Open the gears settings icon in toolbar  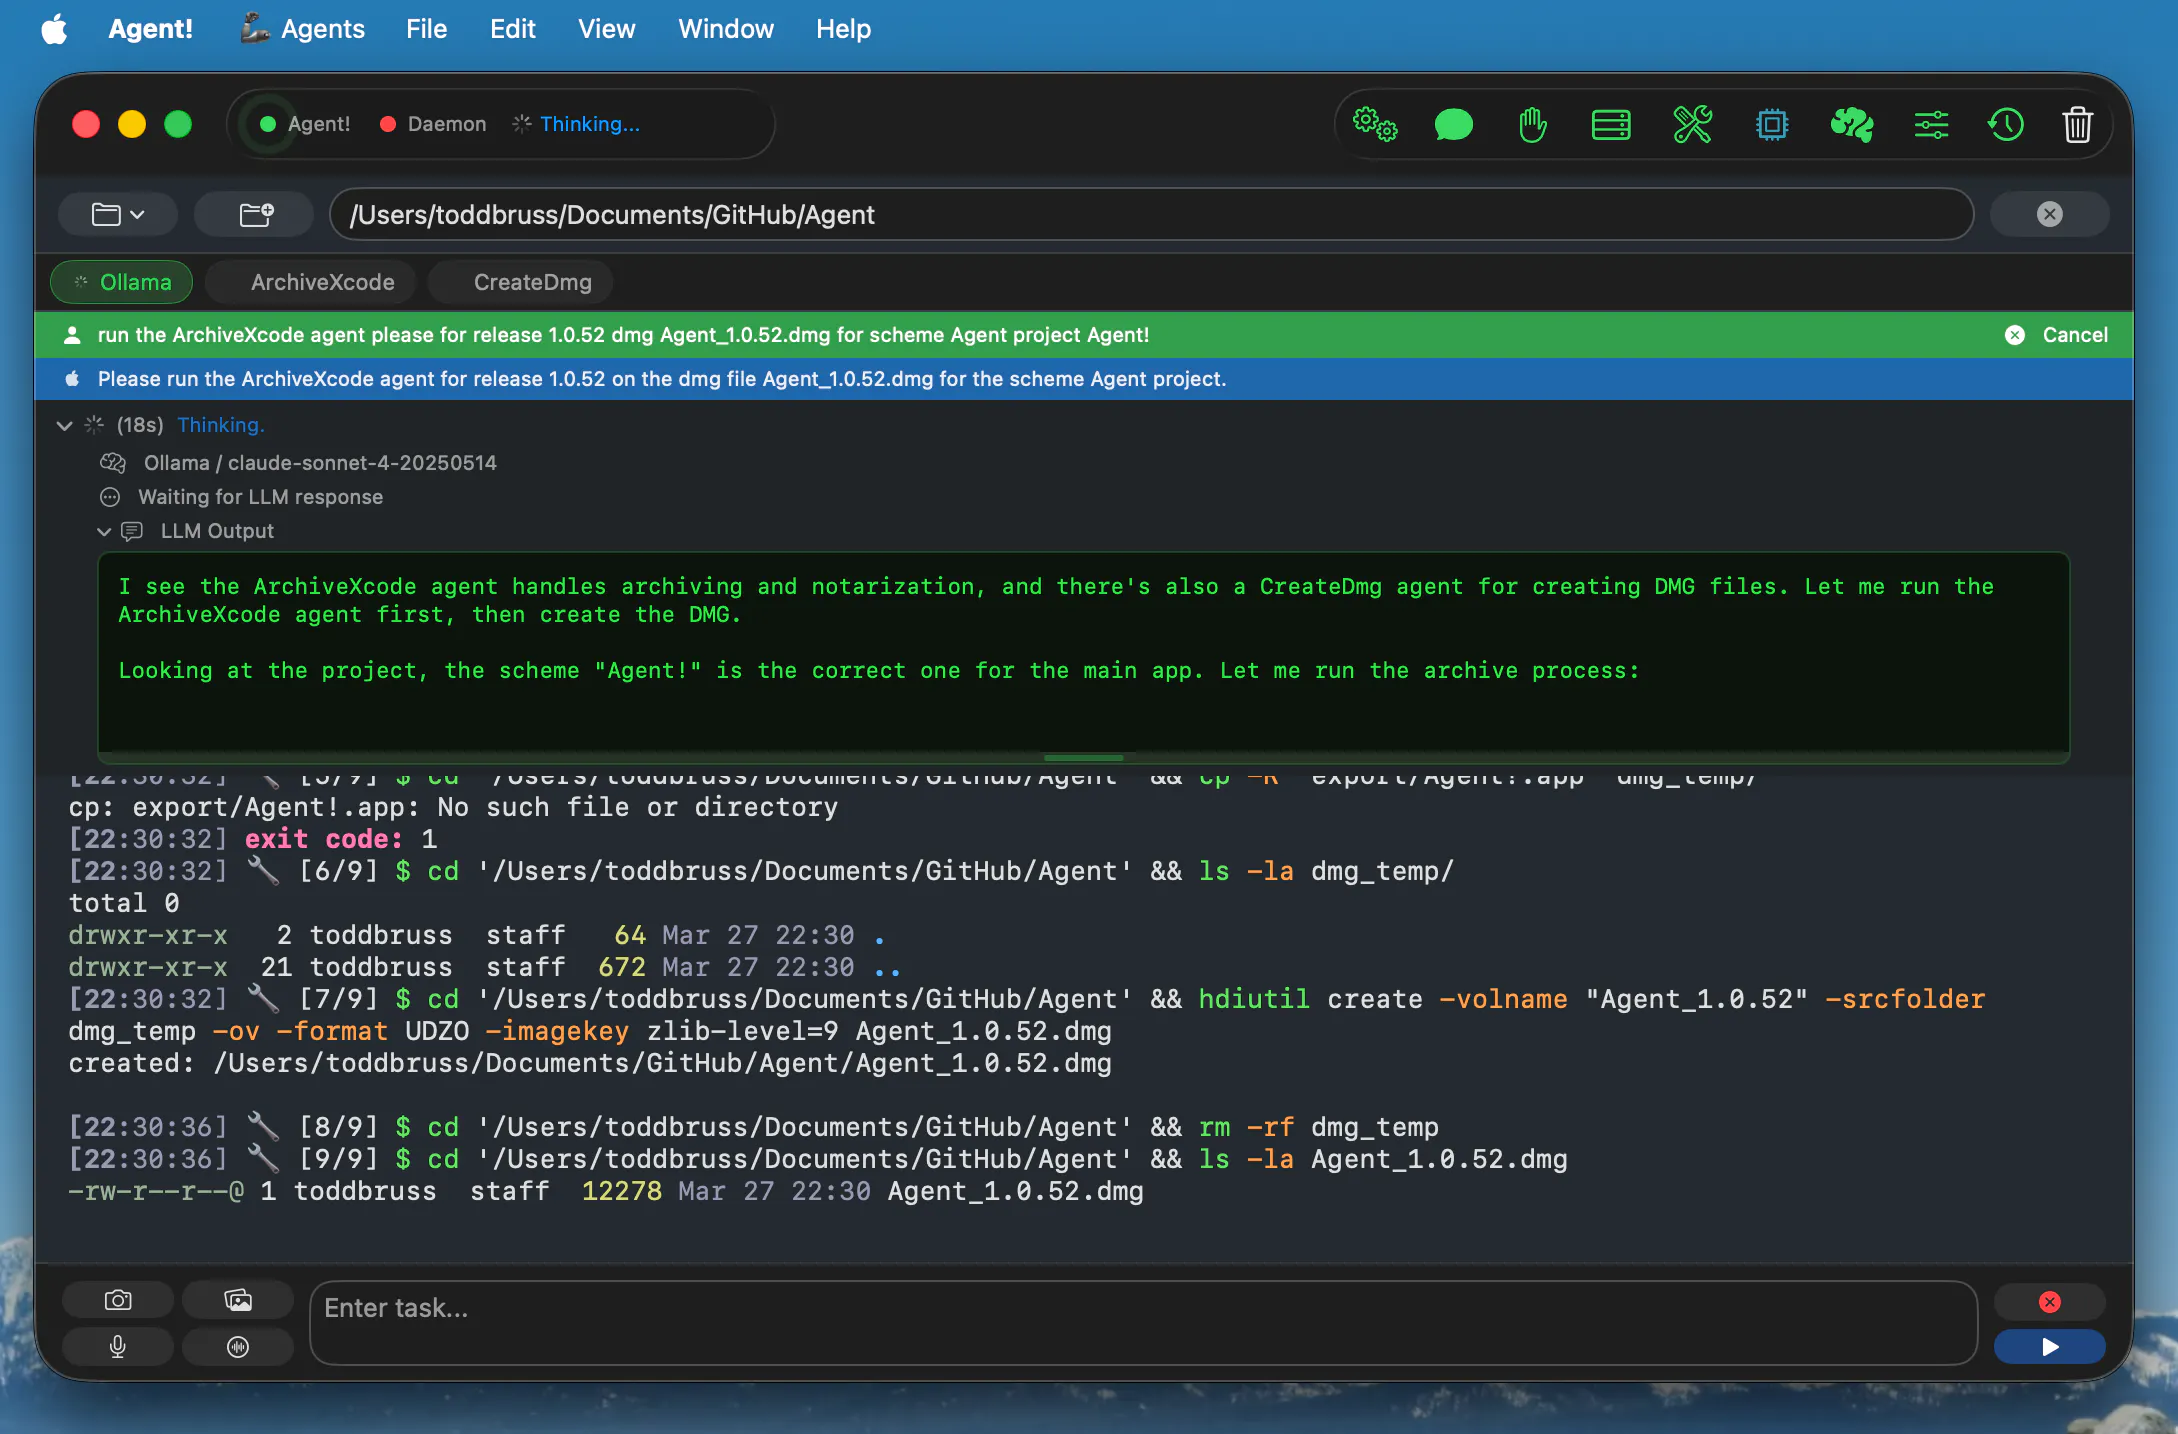click(x=1374, y=125)
